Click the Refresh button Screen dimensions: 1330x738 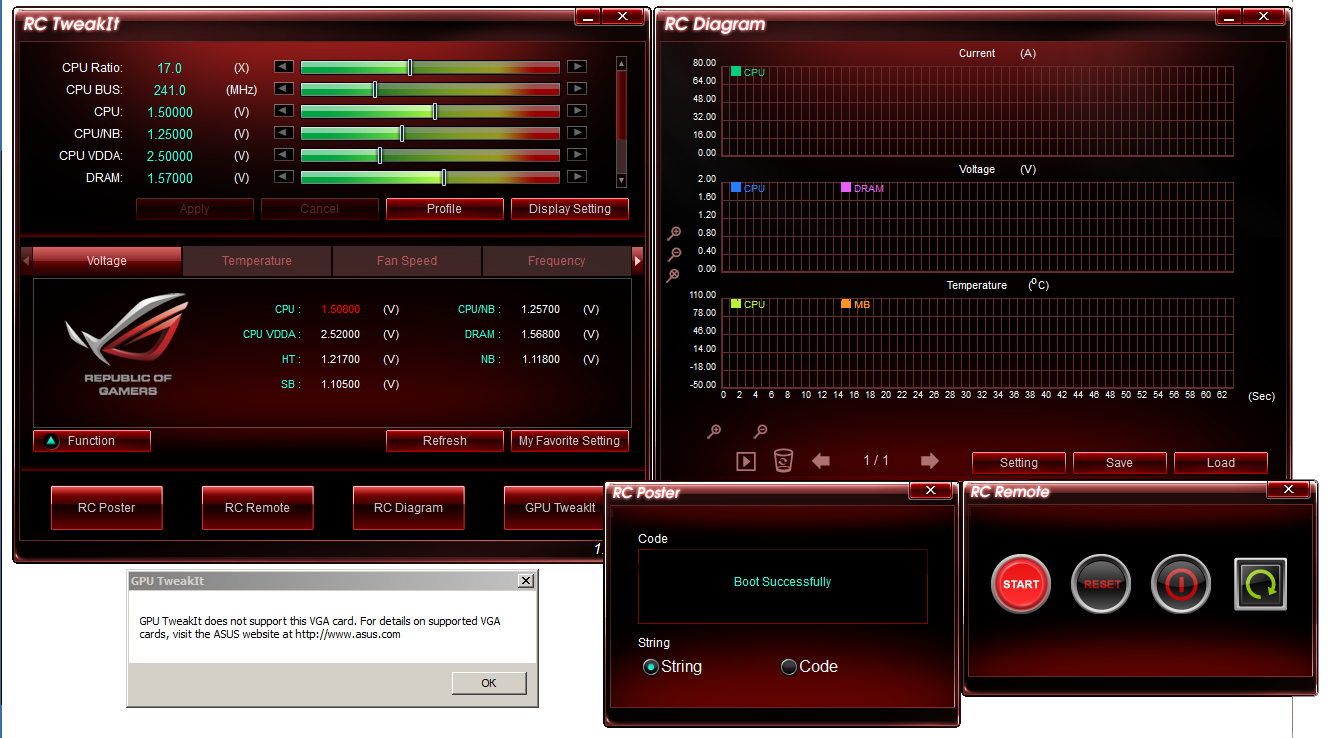point(445,441)
